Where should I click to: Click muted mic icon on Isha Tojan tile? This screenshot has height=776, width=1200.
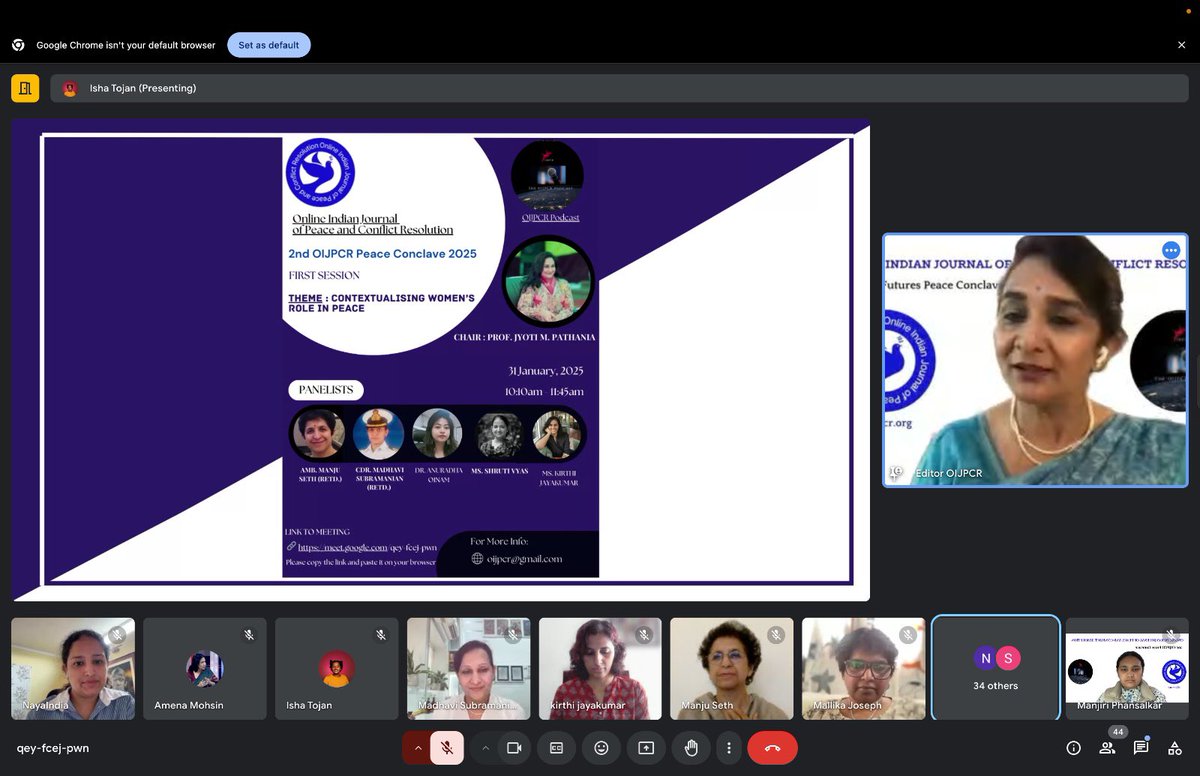click(381, 635)
